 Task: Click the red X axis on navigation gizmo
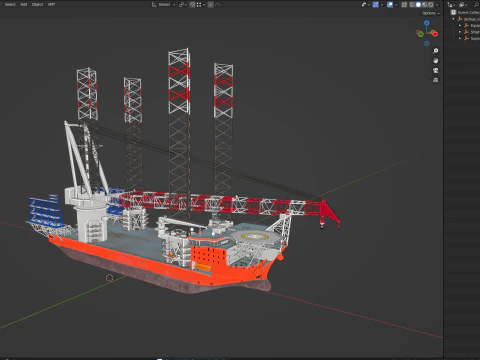435,34
